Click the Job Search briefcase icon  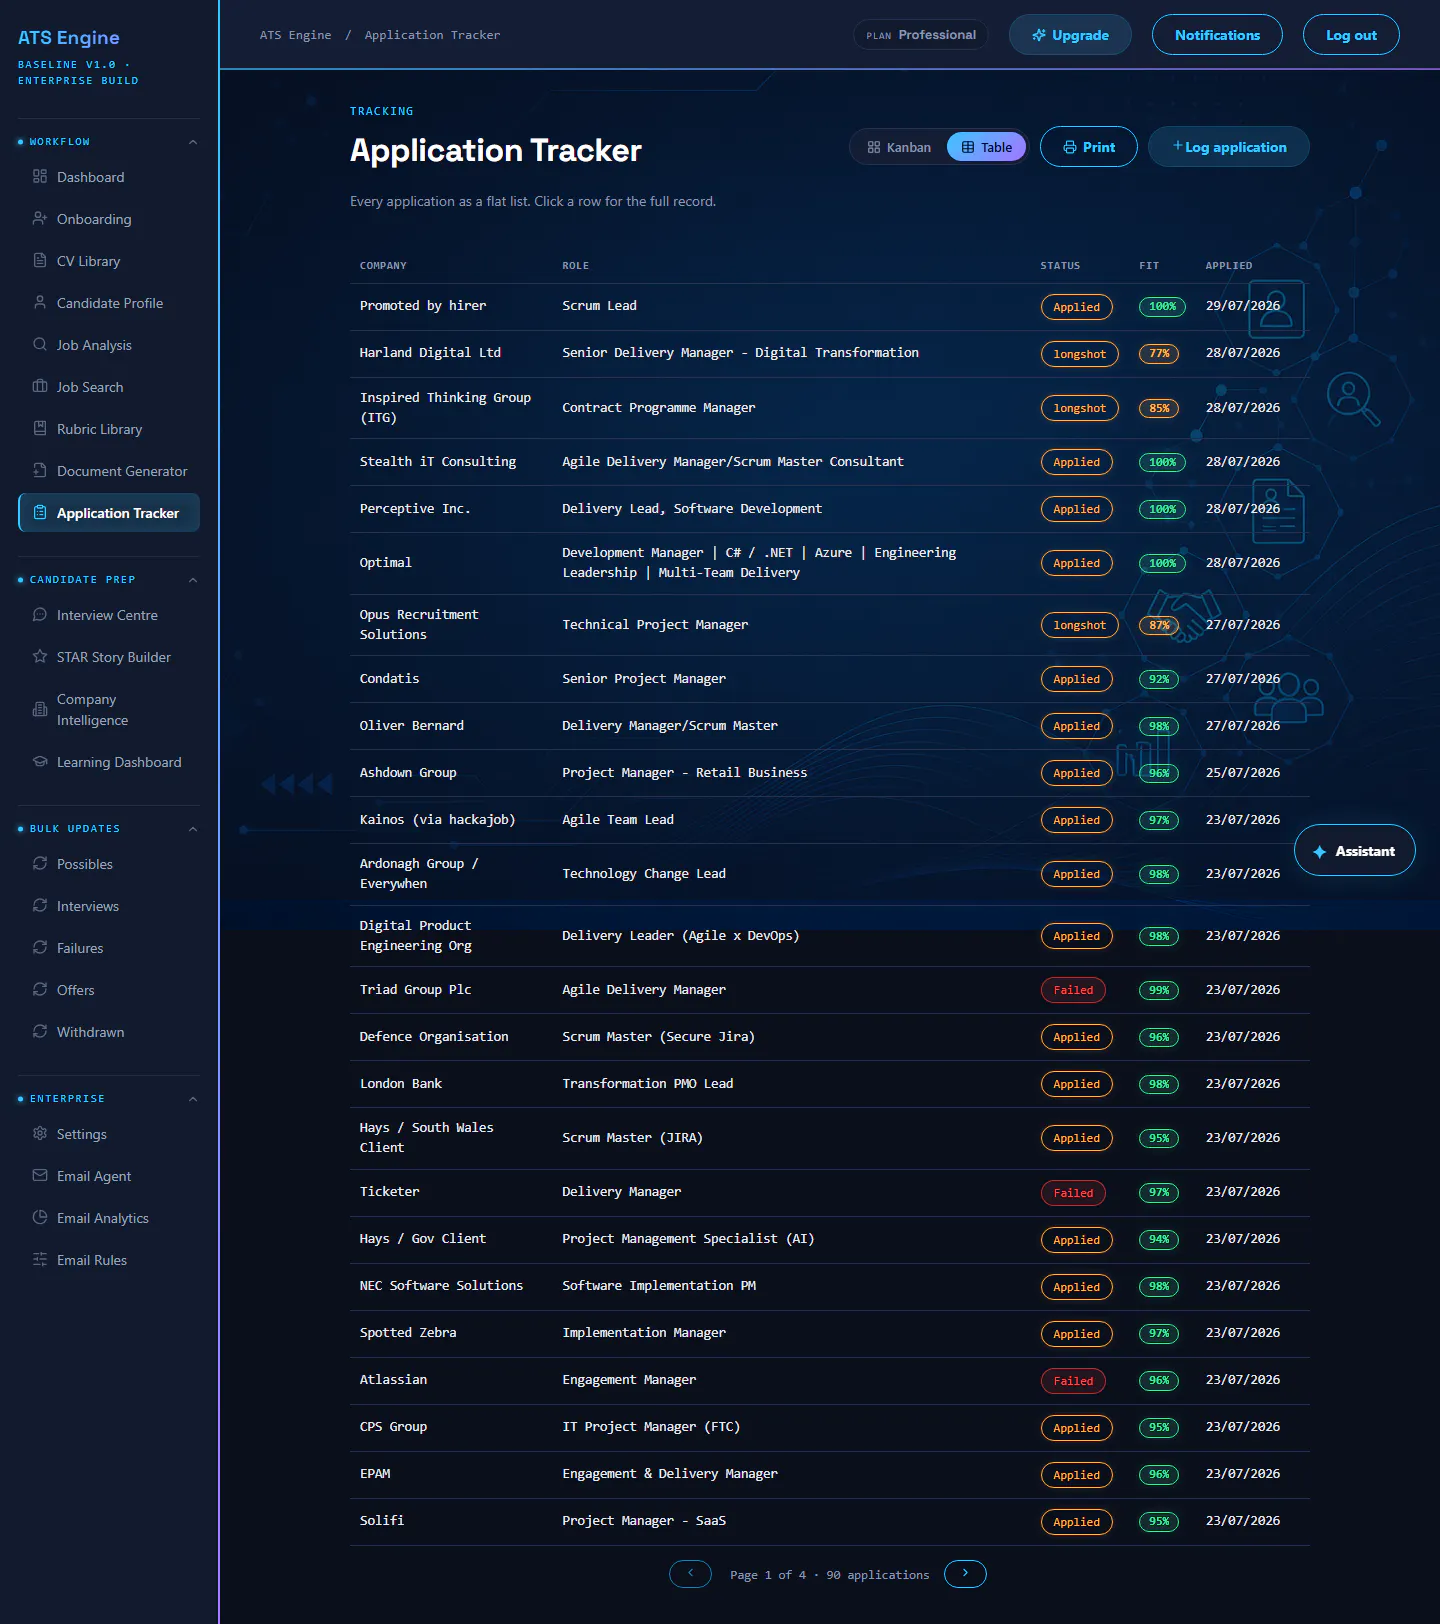click(x=40, y=387)
